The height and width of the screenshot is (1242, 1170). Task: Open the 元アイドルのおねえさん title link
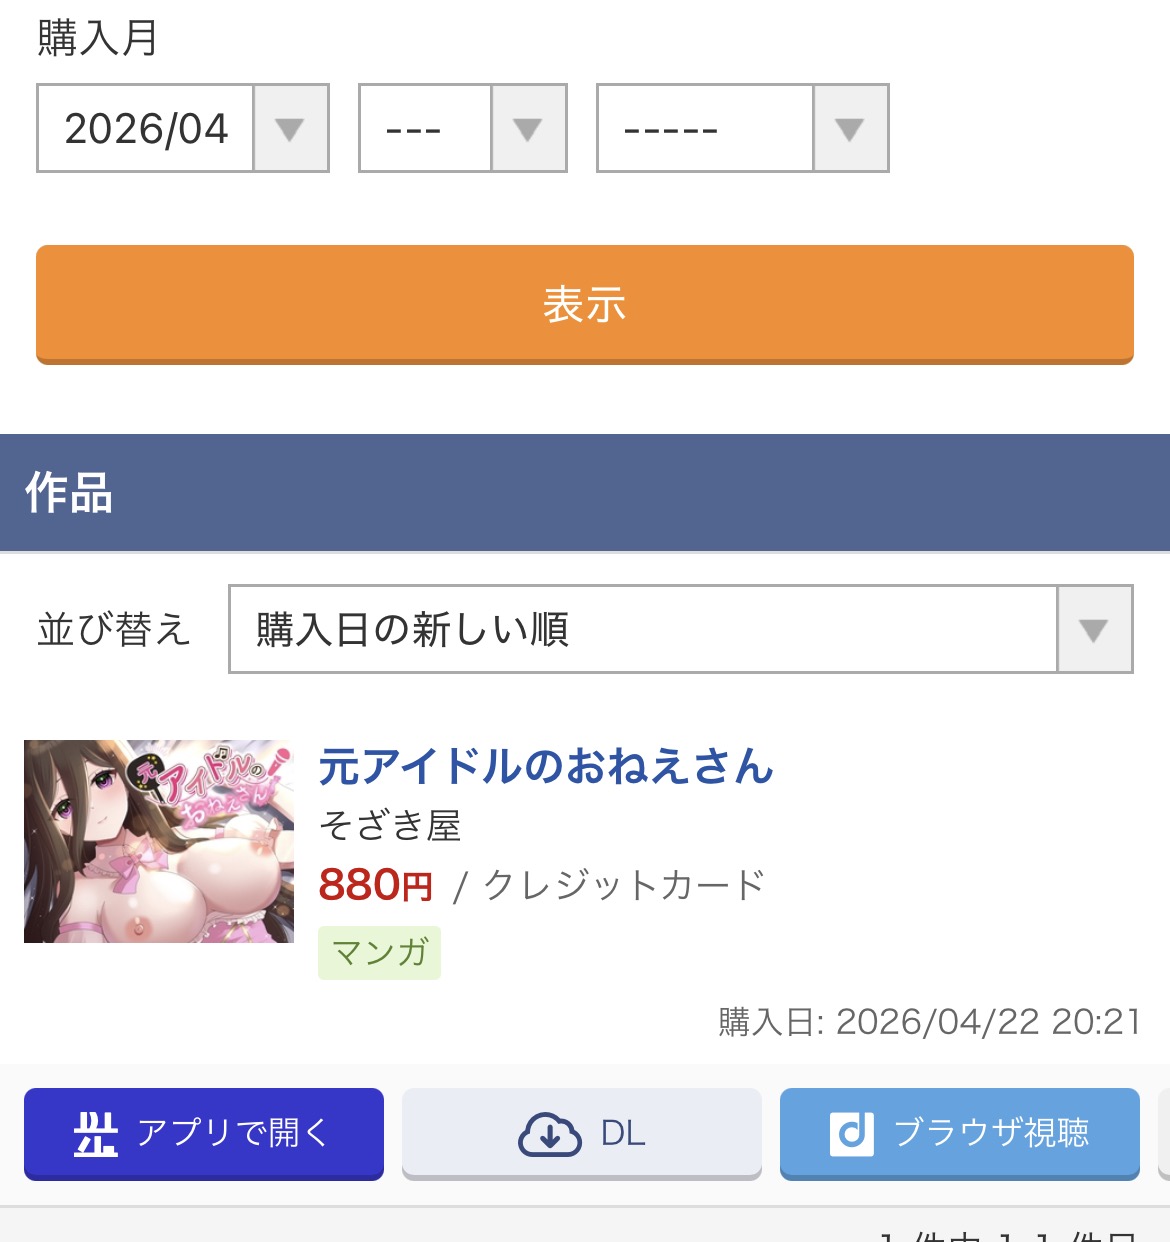click(x=546, y=767)
